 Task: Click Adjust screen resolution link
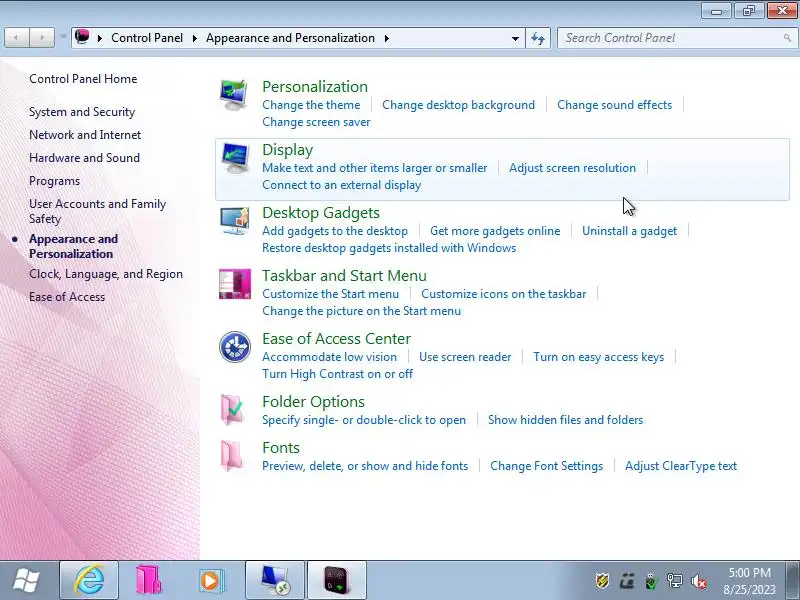(x=572, y=168)
